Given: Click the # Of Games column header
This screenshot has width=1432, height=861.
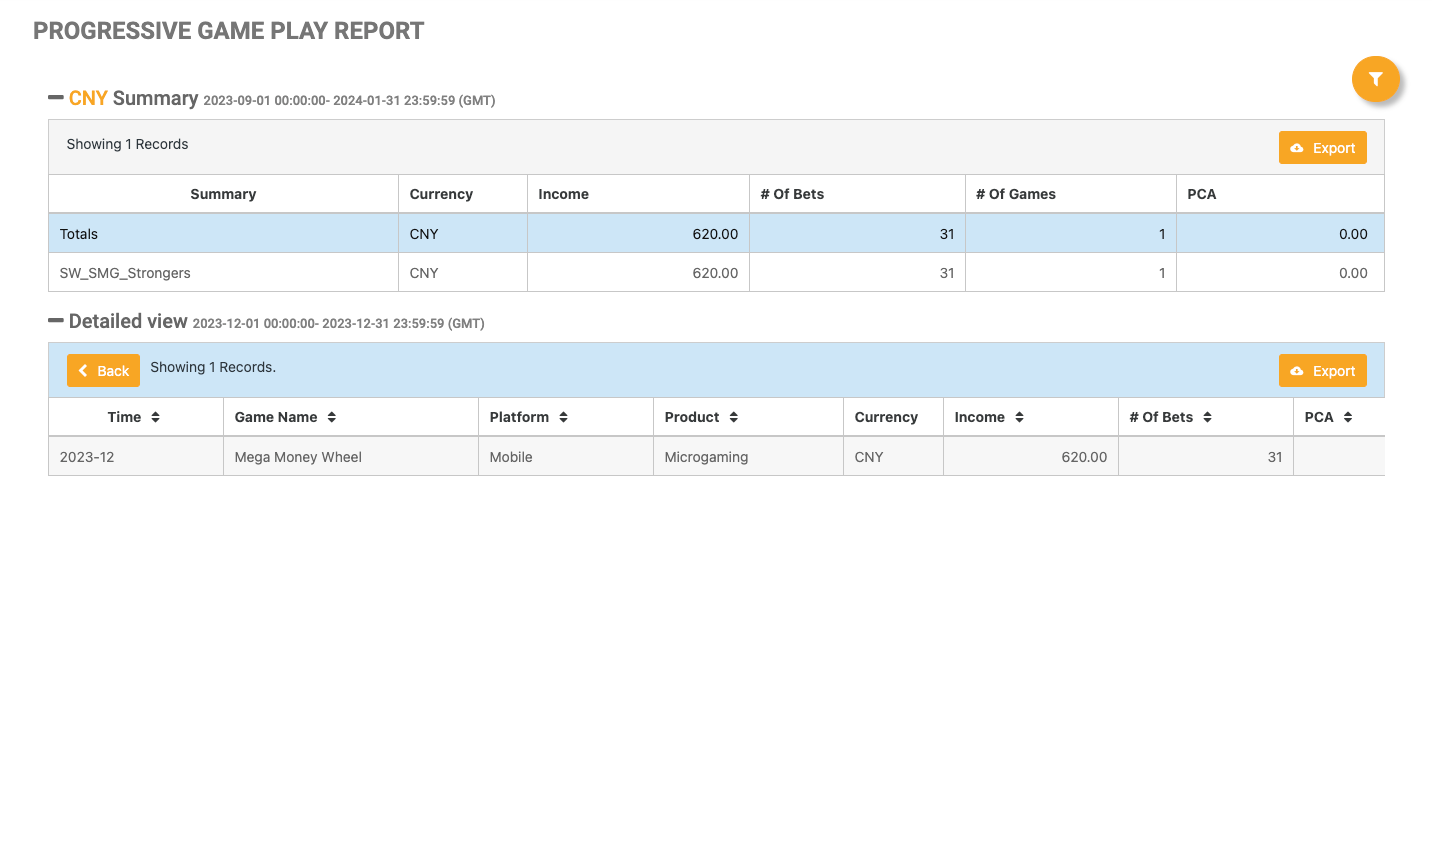Looking at the screenshot, I should point(1015,194).
